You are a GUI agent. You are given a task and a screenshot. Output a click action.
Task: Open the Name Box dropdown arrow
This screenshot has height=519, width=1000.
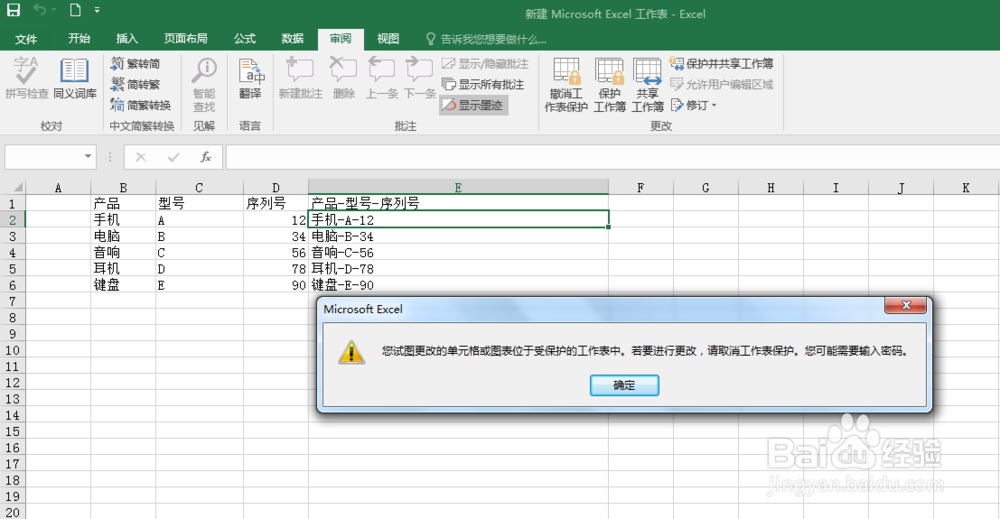[87, 157]
